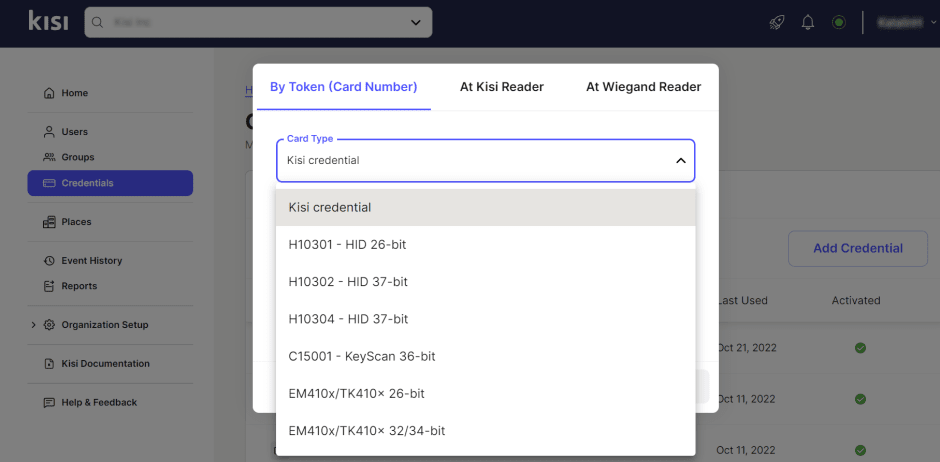Sort by Last Used column
940x462 pixels.
(x=742, y=300)
